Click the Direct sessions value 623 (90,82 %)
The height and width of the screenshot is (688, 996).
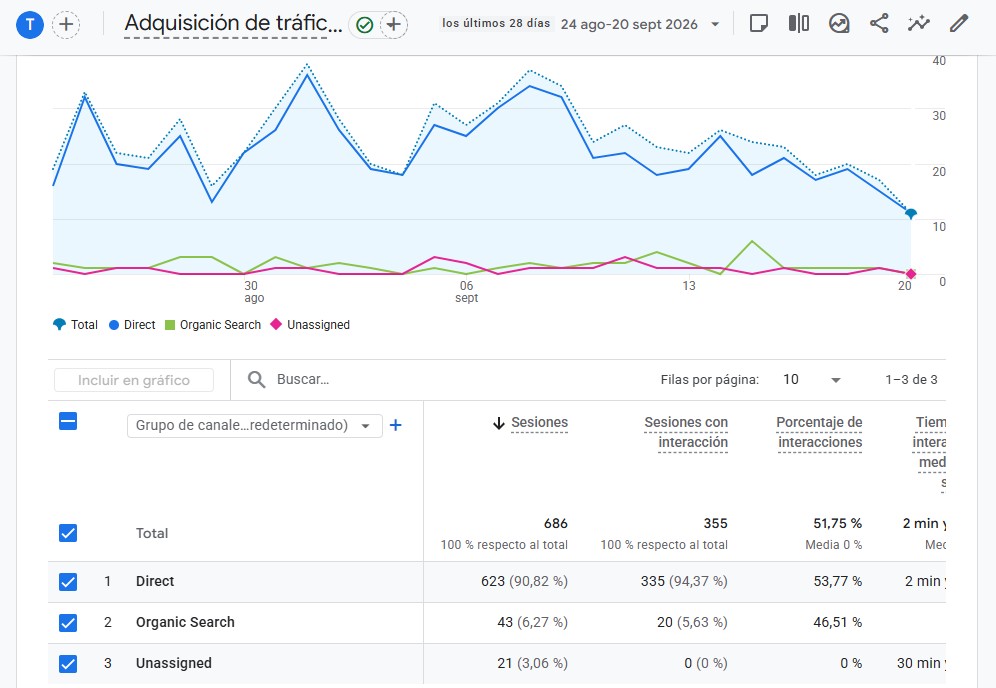tap(524, 581)
